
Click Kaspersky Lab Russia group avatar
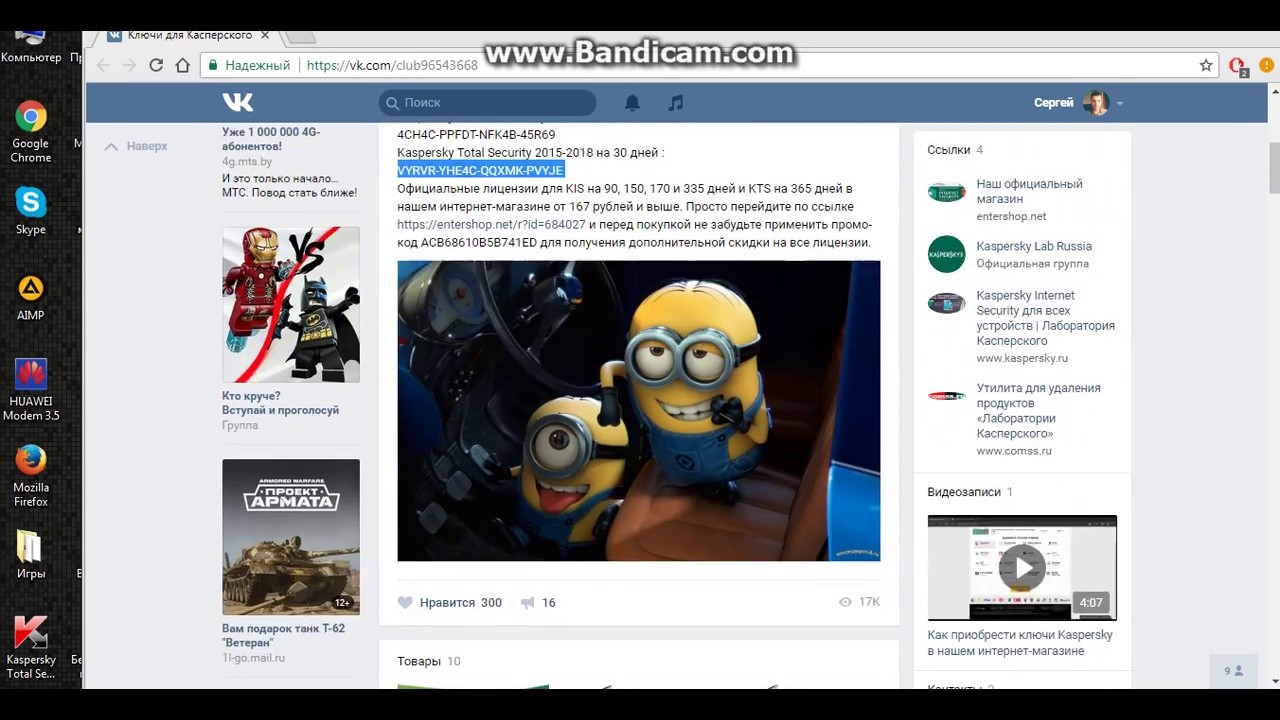(x=946, y=254)
